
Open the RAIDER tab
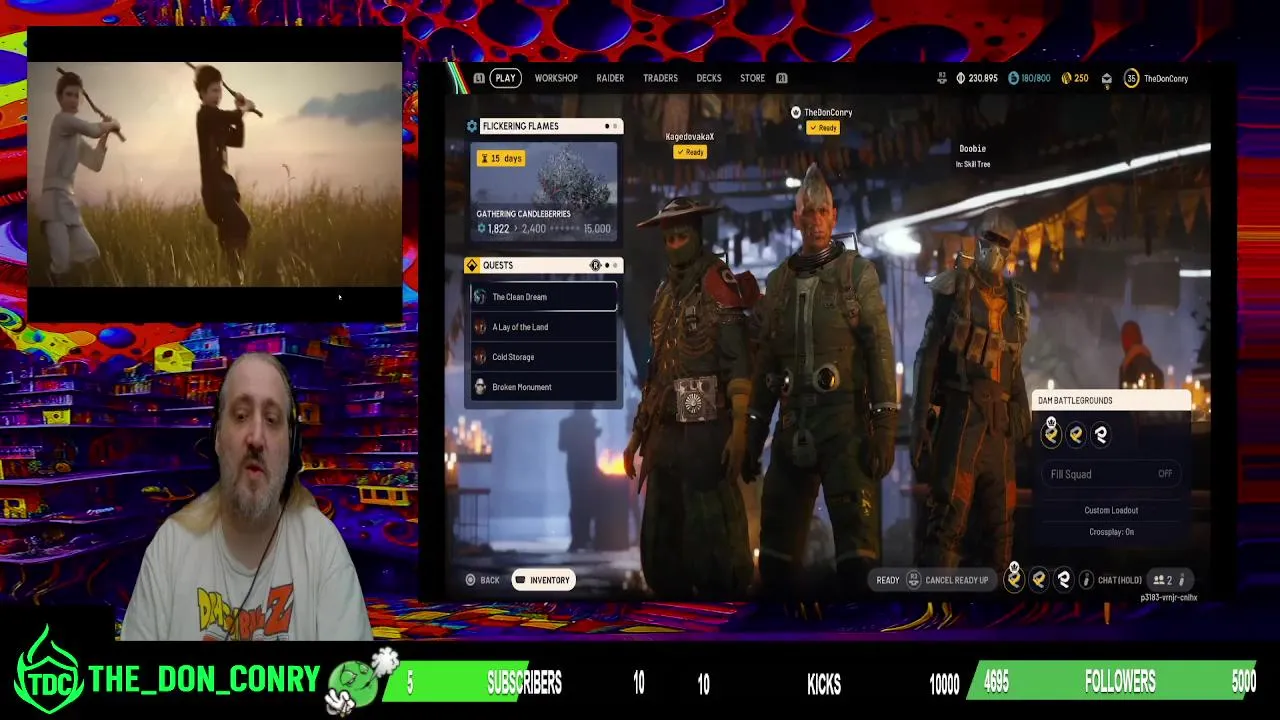pos(610,78)
